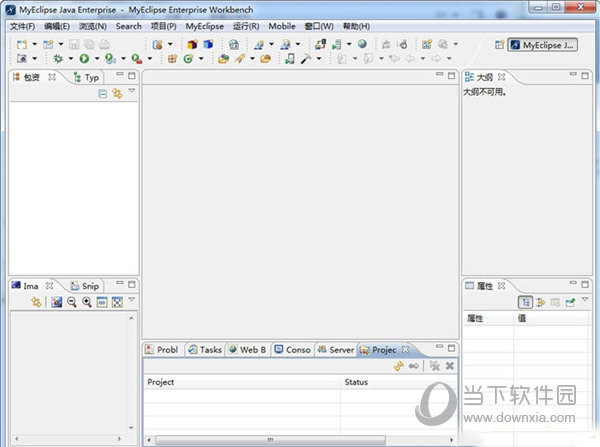600x447 pixels.
Task: Click the Debug bug icon
Action: (58, 59)
